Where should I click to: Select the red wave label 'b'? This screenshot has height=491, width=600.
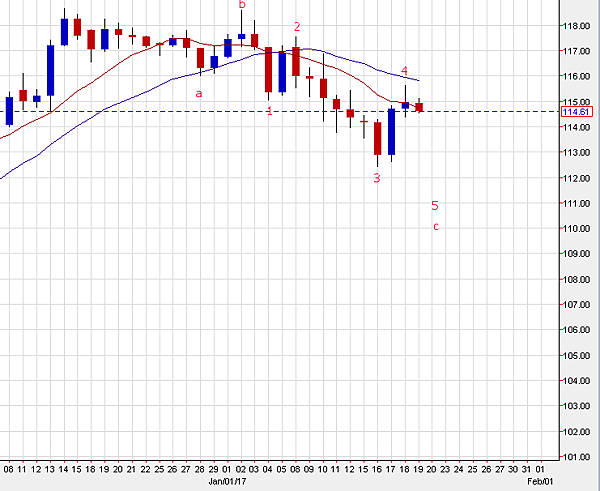pos(242,5)
